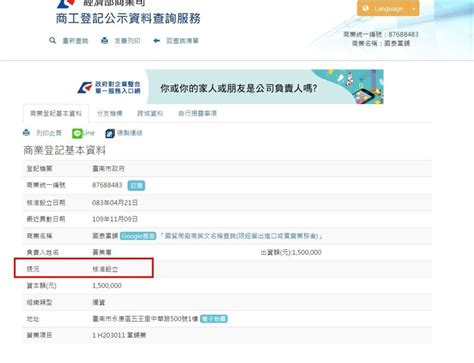The image size is (474, 363).
Task: Switch to the 分支機構 tab
Action: click(110, 113)
